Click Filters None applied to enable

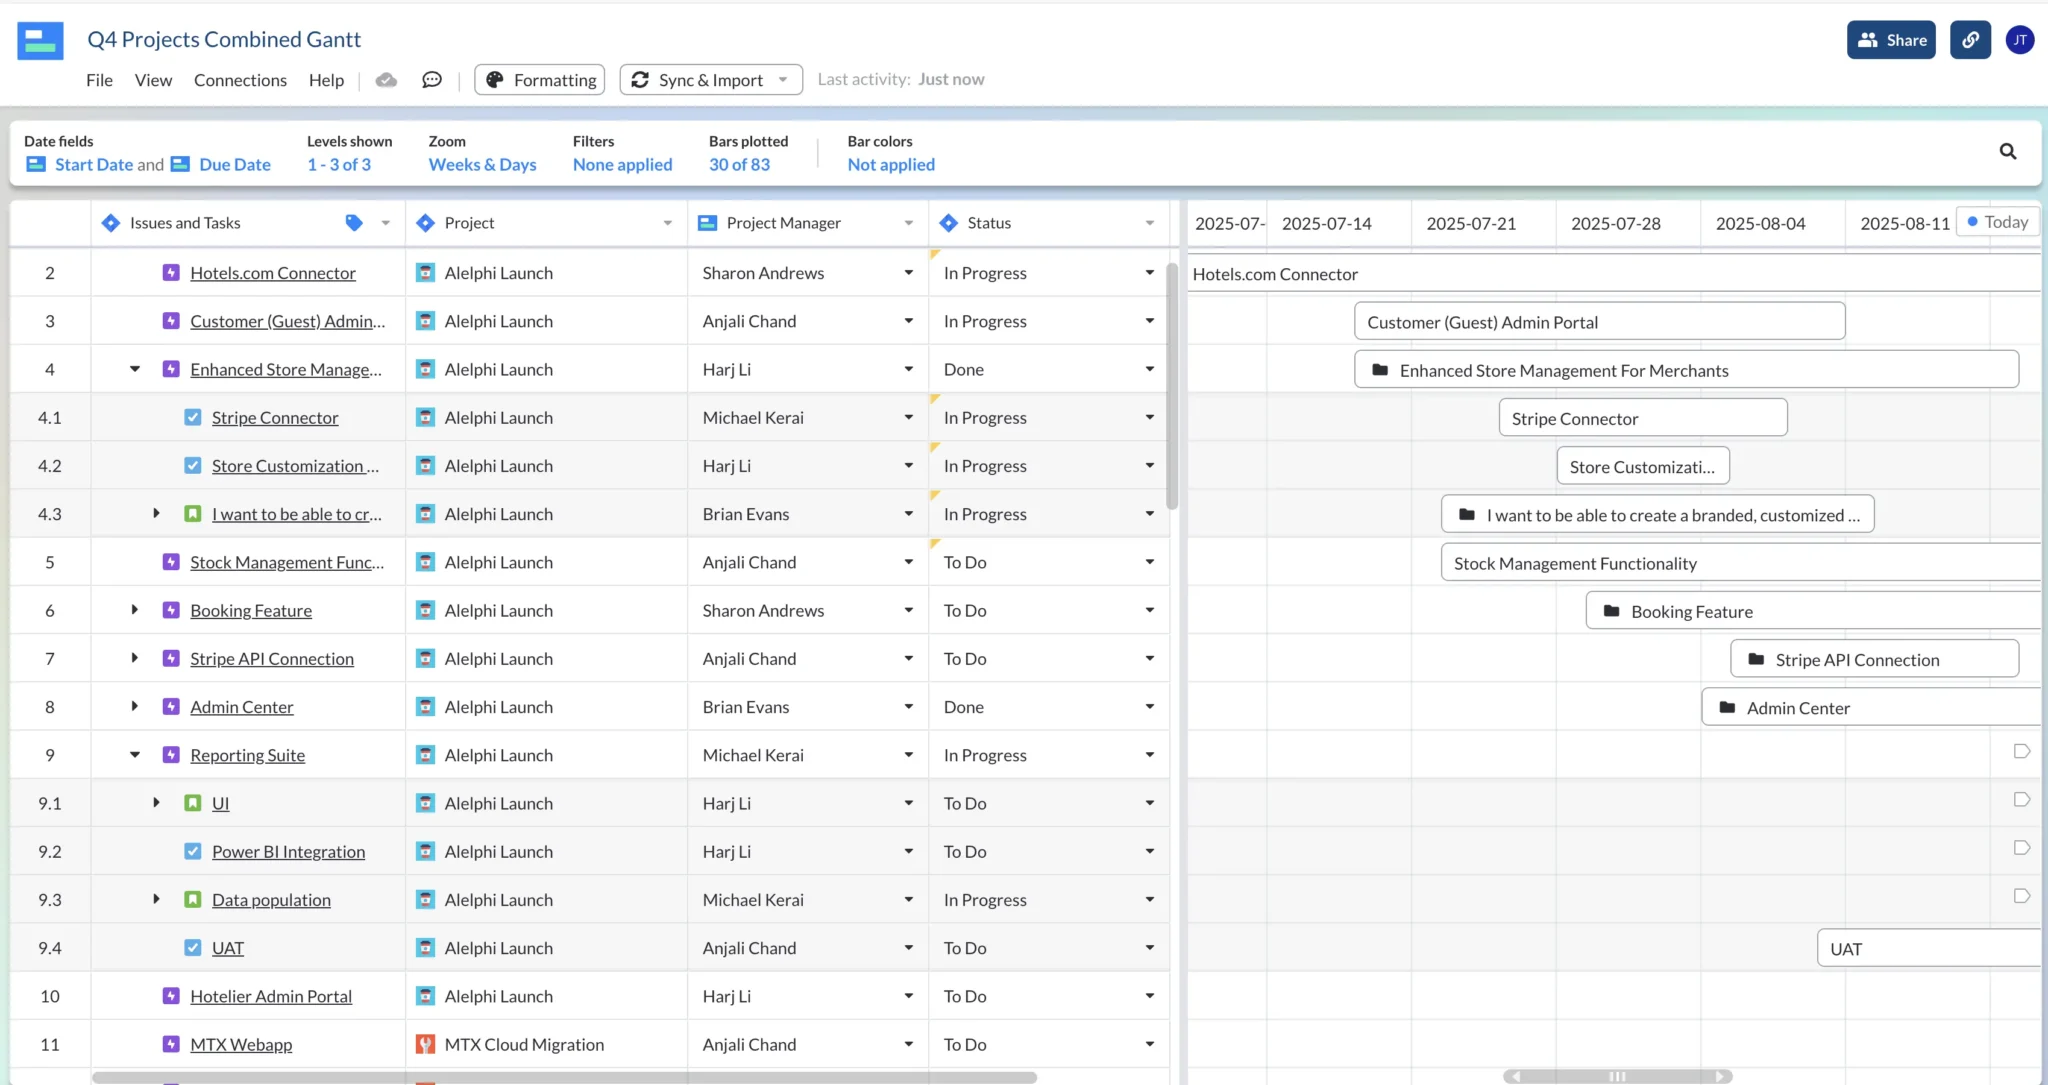coord(622,152)
